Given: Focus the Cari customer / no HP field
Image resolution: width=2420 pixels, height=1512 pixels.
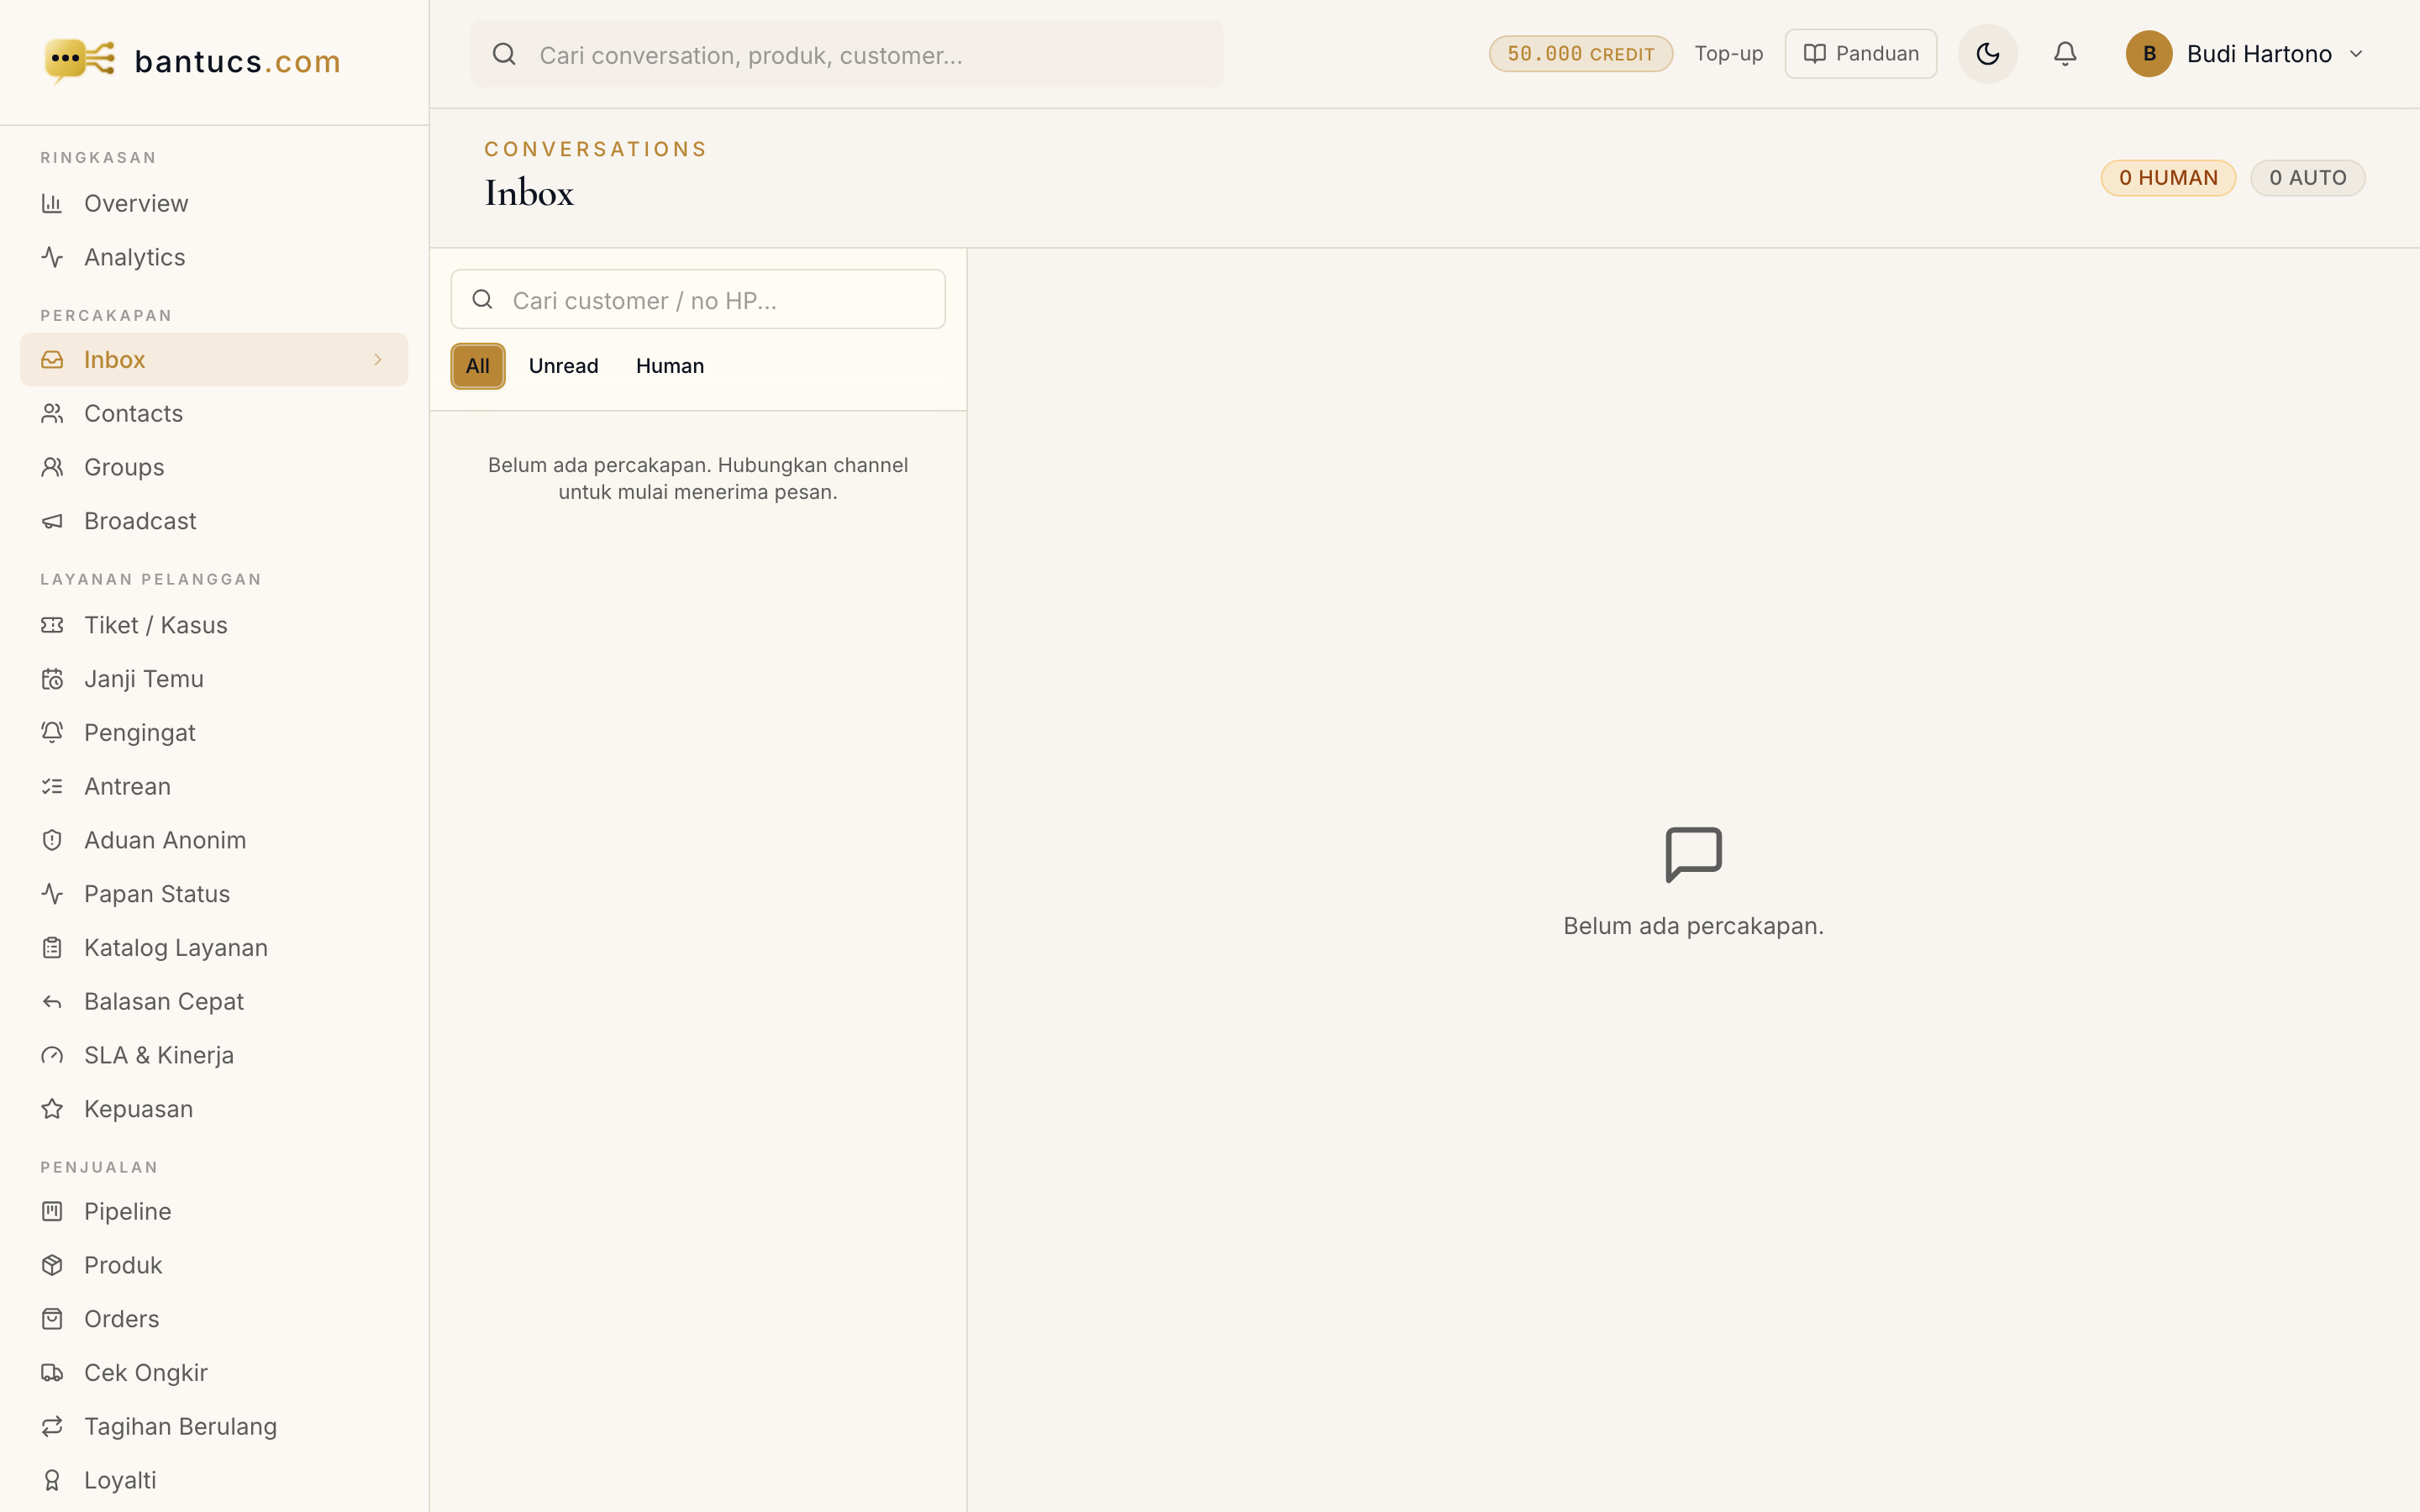Looking at the screenshot, I should tap(698, 299).
